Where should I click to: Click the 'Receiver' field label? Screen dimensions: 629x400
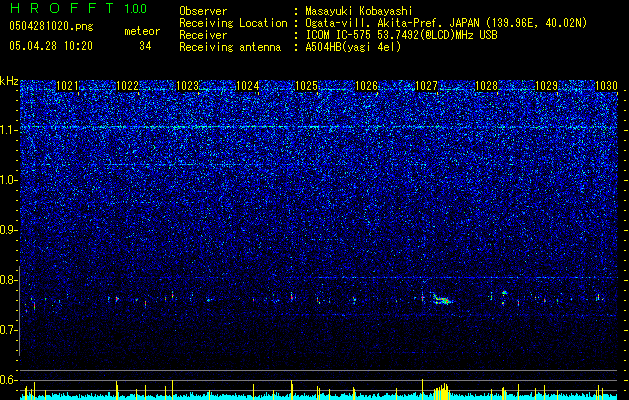(x=203, y=35)
